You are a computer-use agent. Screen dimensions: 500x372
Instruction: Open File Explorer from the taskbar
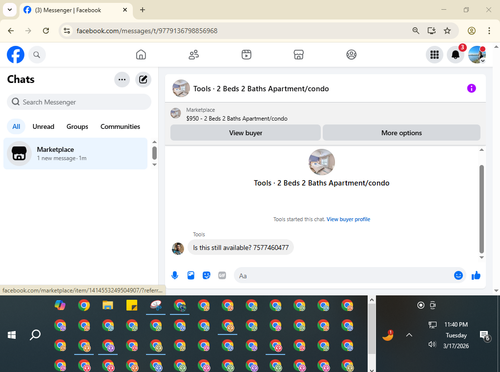tap(108, 305)
